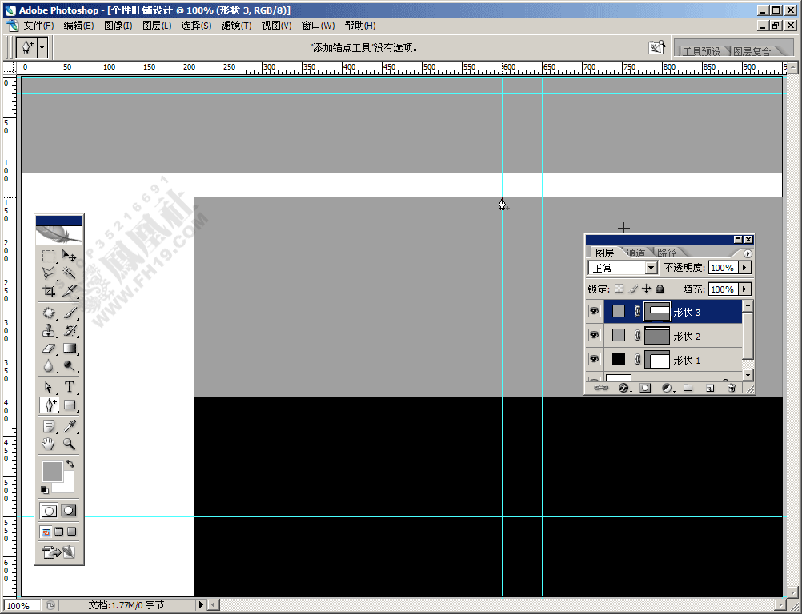Switch to Standard Screen Mode
This screenshot has height=614, width=802.
pos(46,532)
